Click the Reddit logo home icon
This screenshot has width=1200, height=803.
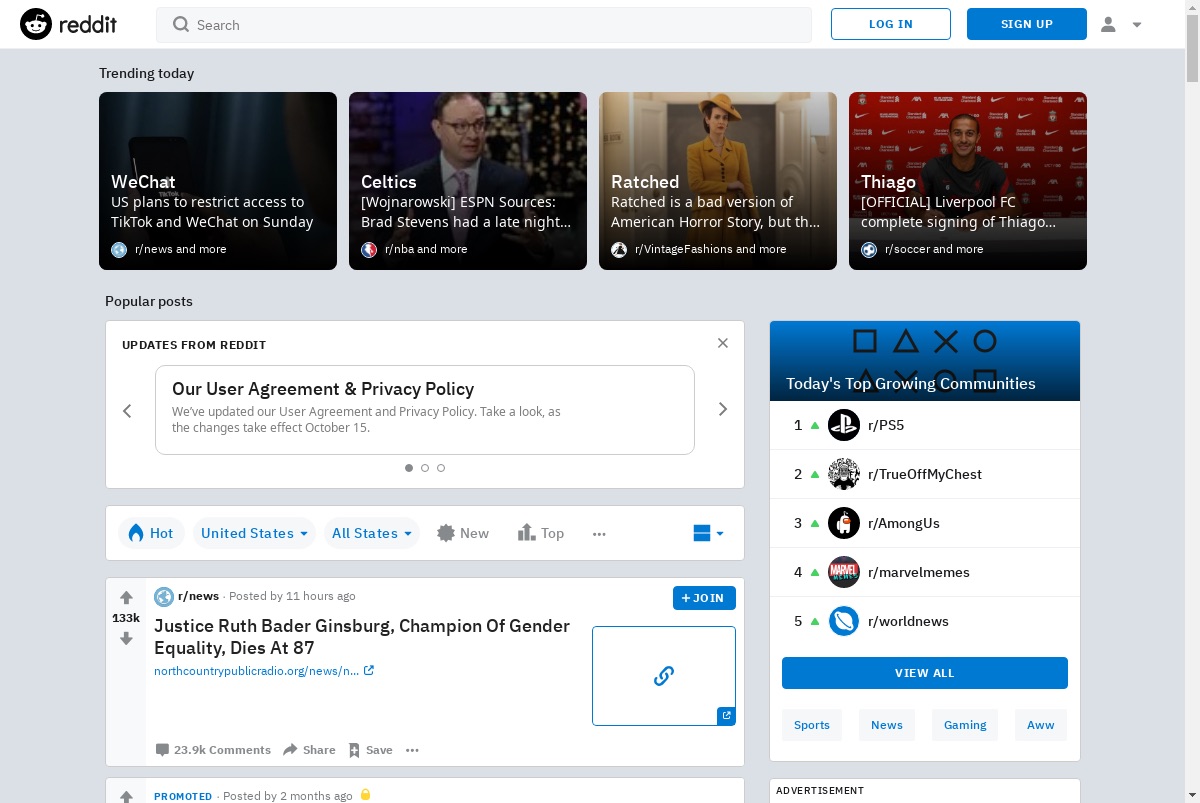point(36,24)
